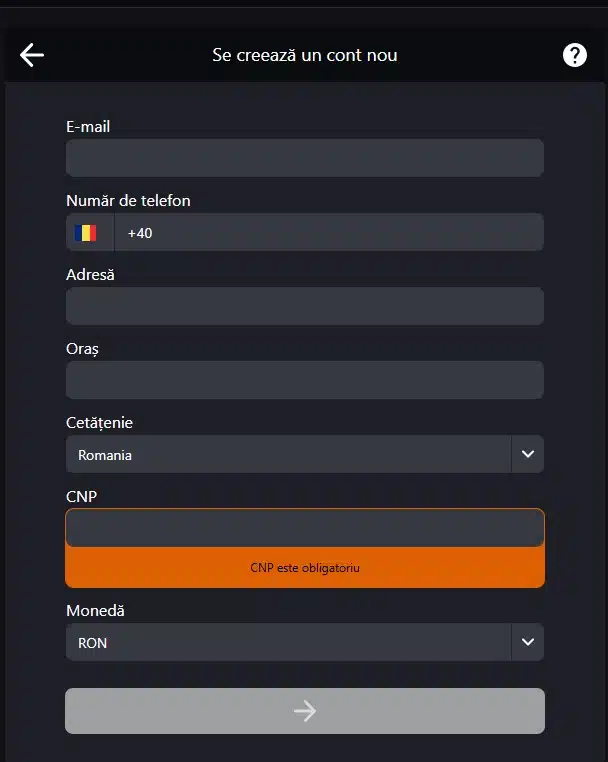Screen dimensions: 608x762
Task: Focus the phone number field with +40
Action: click(329, 232)
